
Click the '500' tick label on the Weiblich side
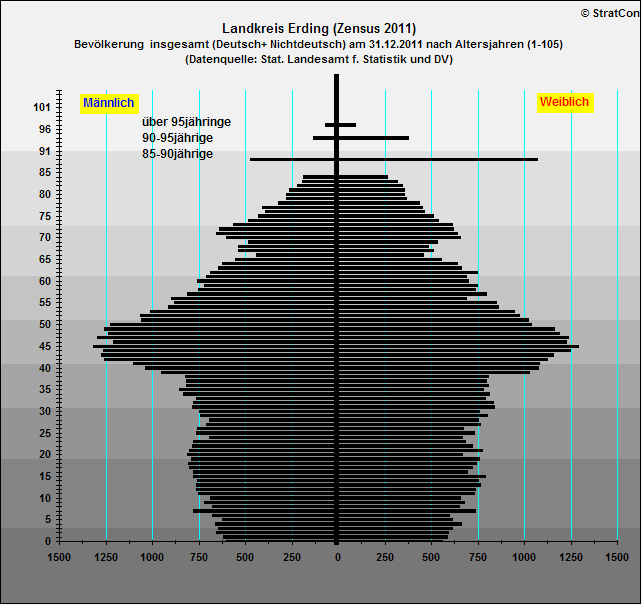coord(431,558)
